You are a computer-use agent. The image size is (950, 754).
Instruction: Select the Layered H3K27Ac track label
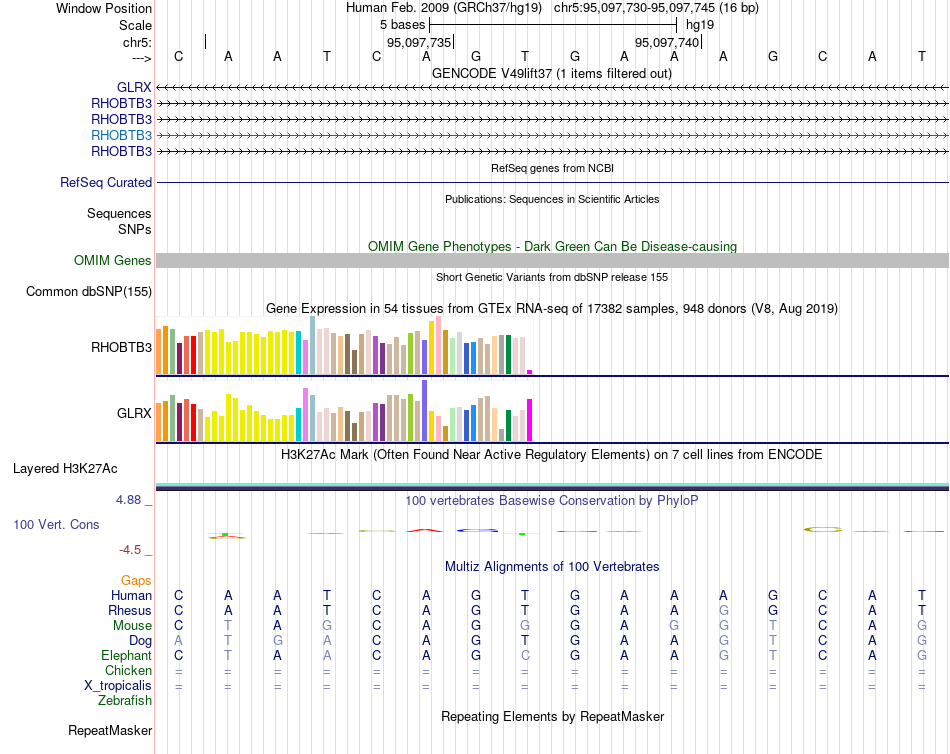(x=65, y=469)
